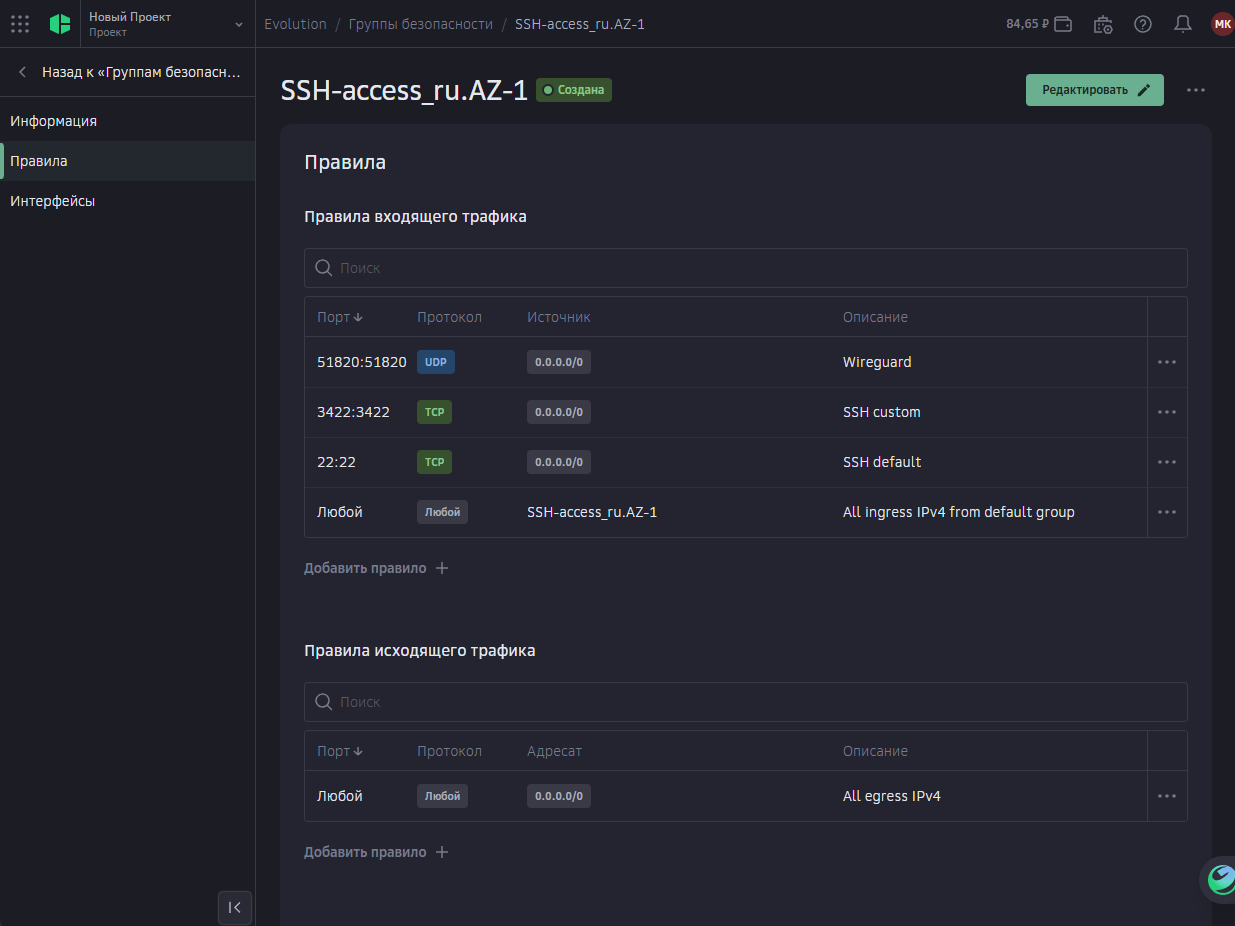Screen dimensions: 1235x926
Task: Click 0.0.0.0/0 source on Wireguard row
Action: tap(559, 362)
